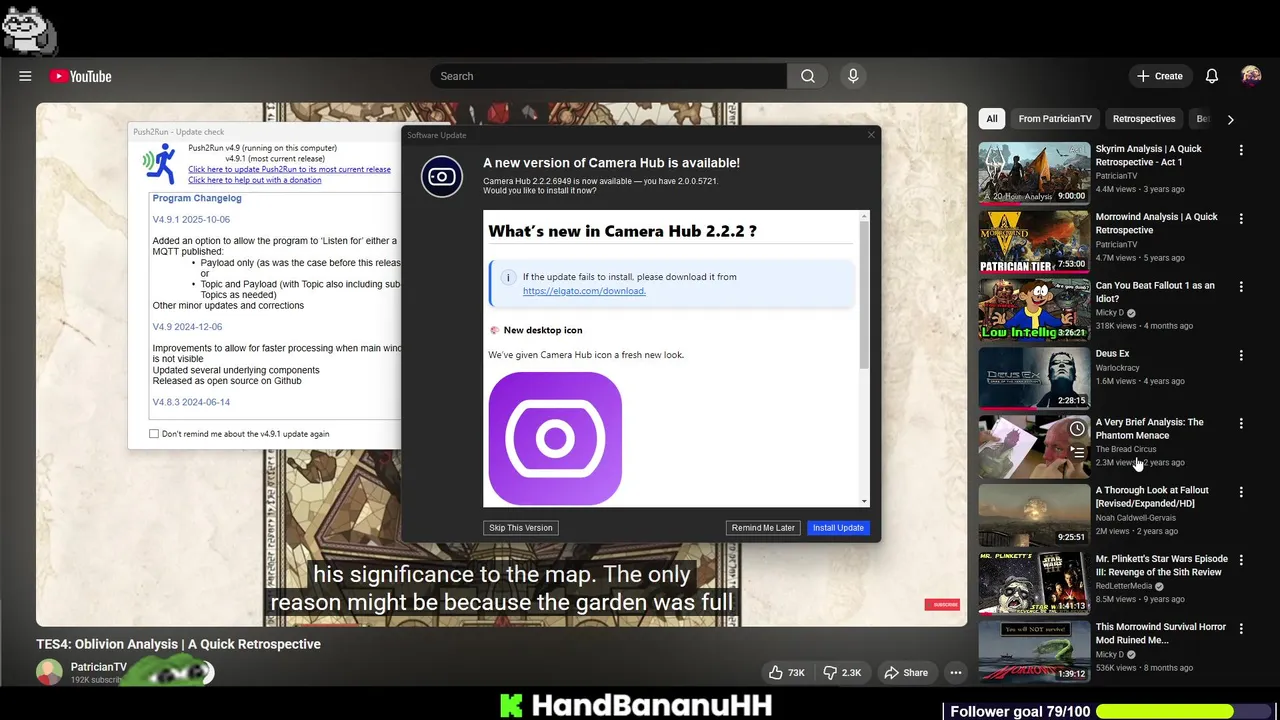1280x720 pixels.
Task: Click Push2Run donation help link
Action: (x=255, y=180)
